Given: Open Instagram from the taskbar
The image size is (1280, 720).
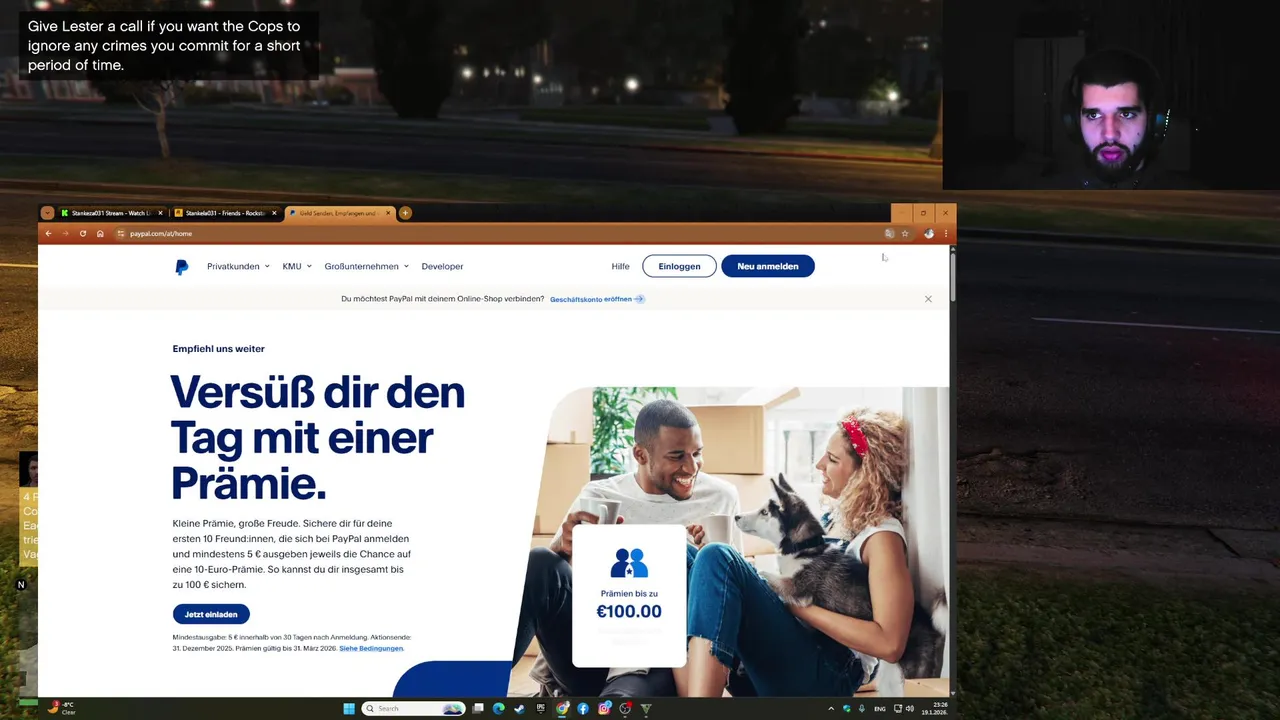Looking at the screenshot, I should point(604,709).
